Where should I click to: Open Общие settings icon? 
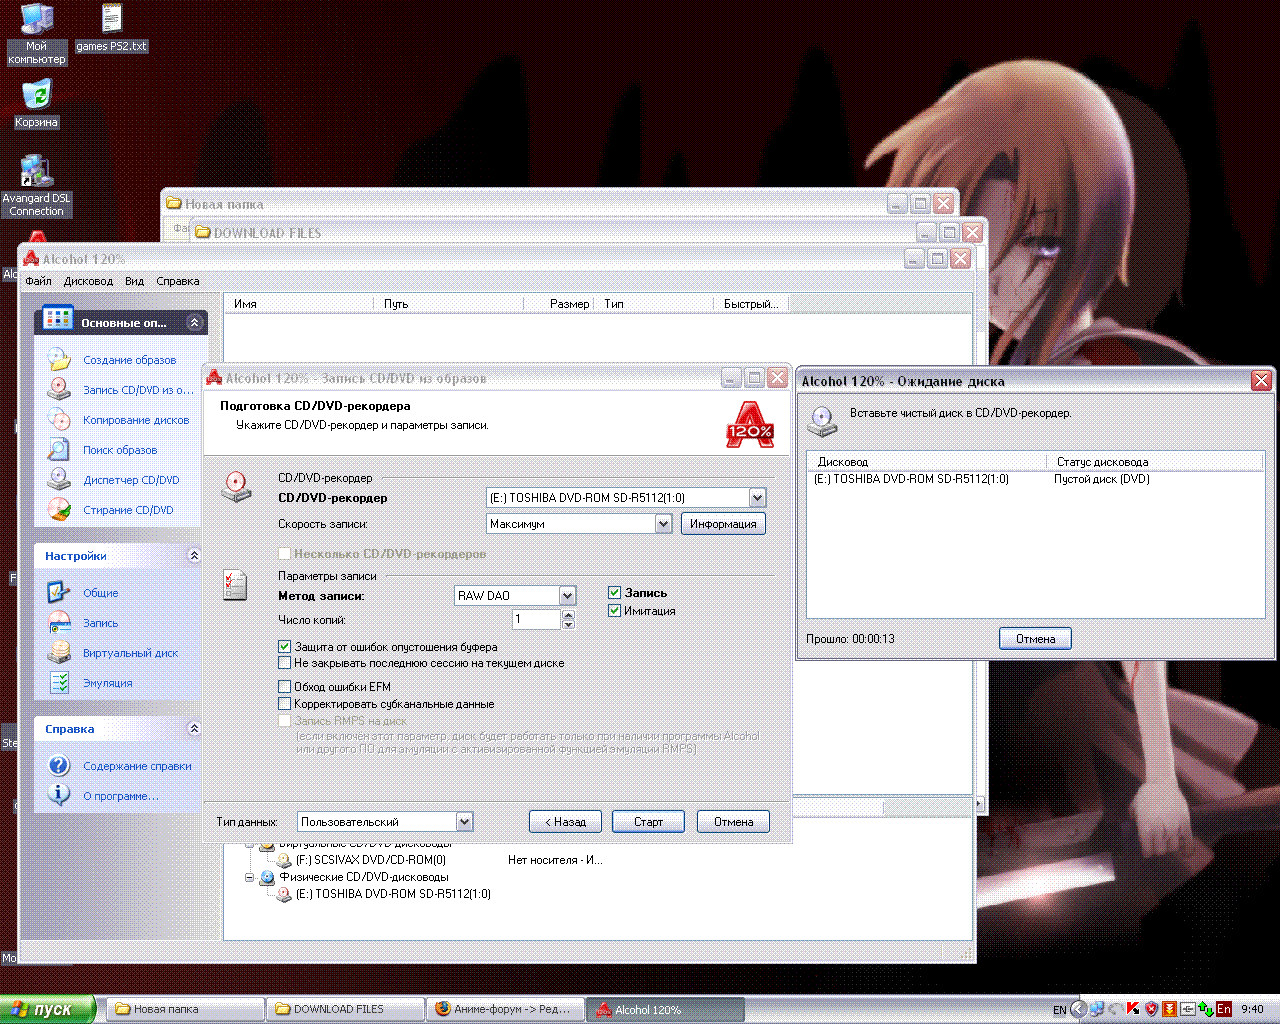[59, 593]
